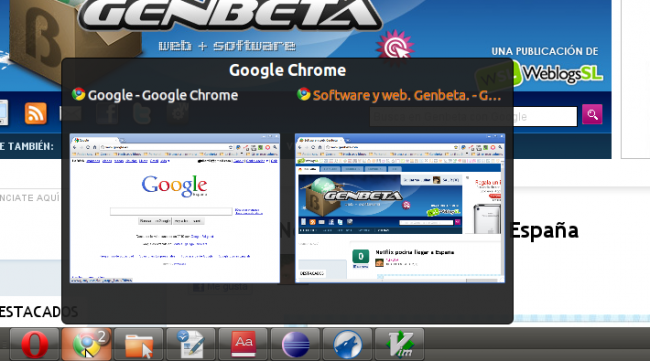Open Opera from the dock
The image size is (650, 361).
pos(34,344)
